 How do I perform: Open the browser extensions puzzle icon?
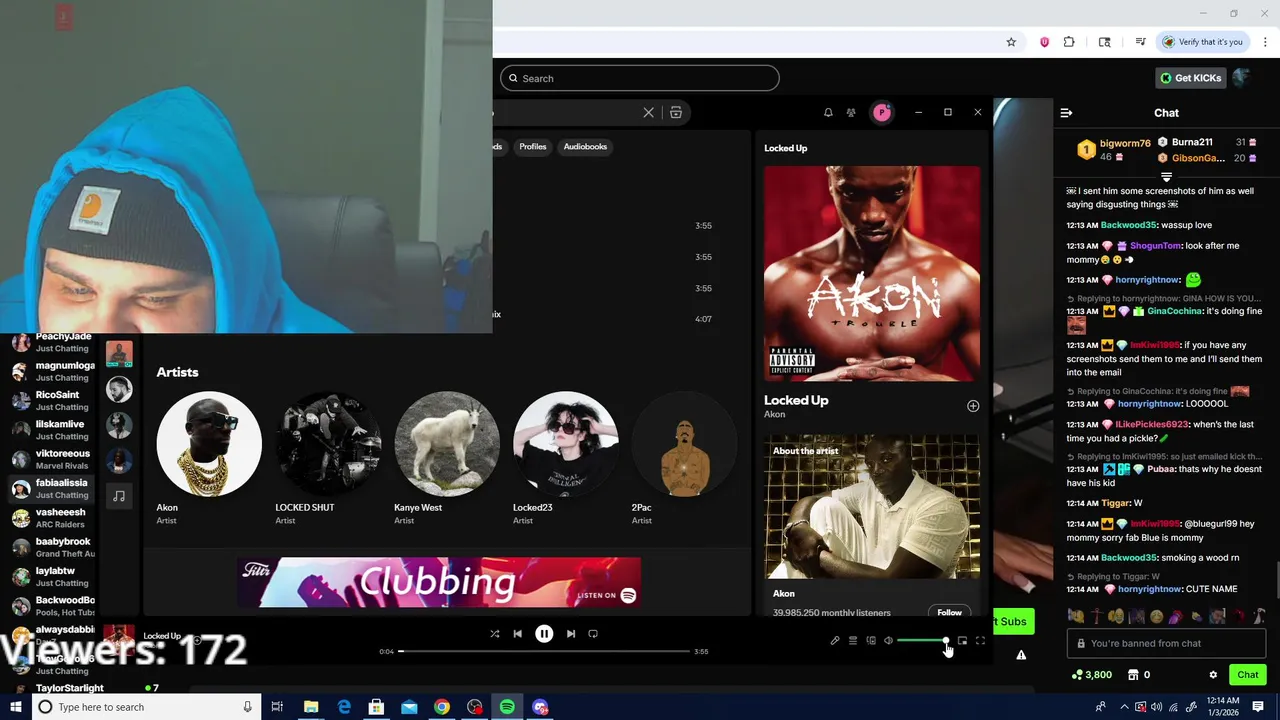(1069, 42)
